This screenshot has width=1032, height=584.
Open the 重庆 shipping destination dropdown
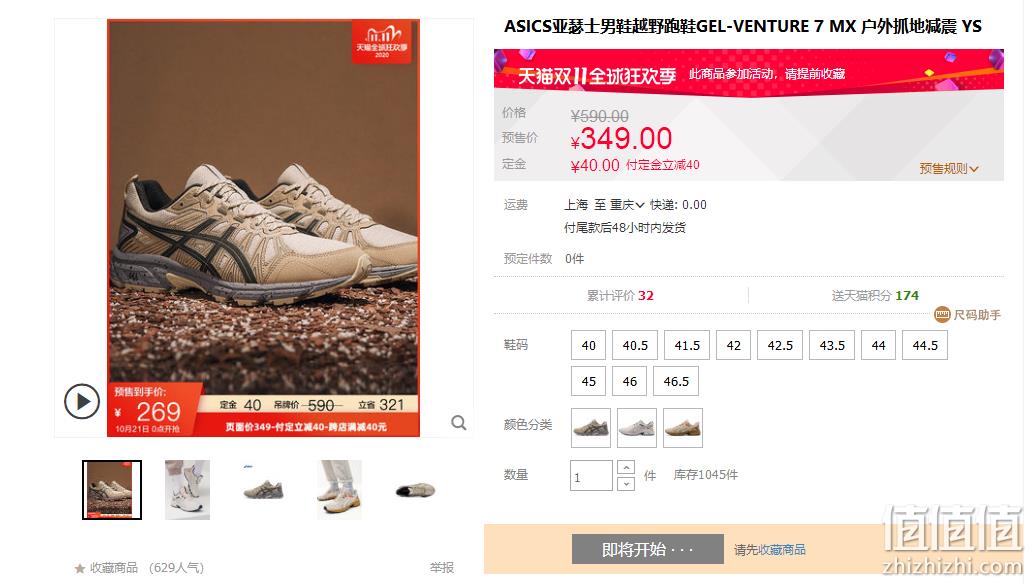[627, 205]
